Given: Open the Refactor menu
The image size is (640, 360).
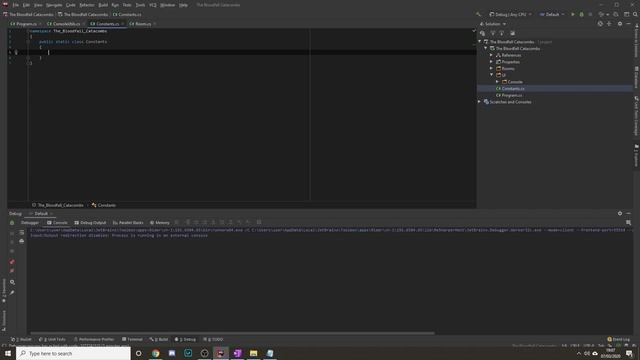Looking at the screenshot, I should click(87, 5).
